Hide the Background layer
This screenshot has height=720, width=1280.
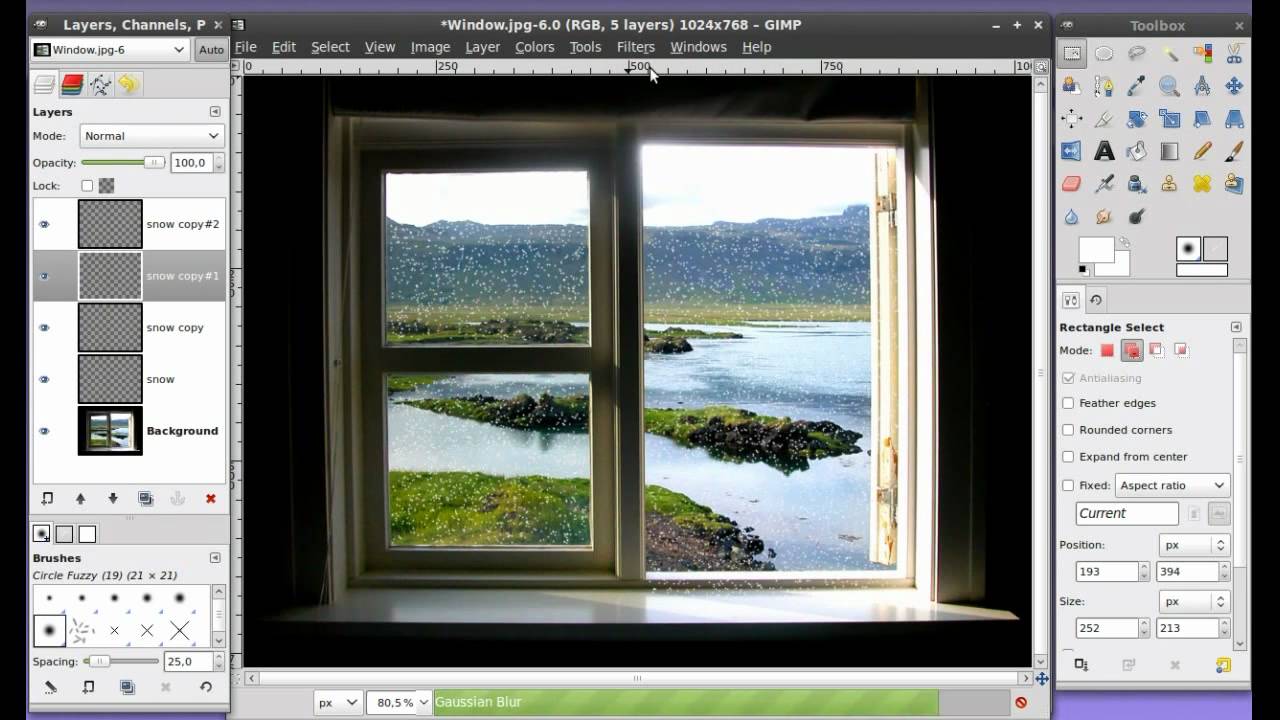[44, 431]
